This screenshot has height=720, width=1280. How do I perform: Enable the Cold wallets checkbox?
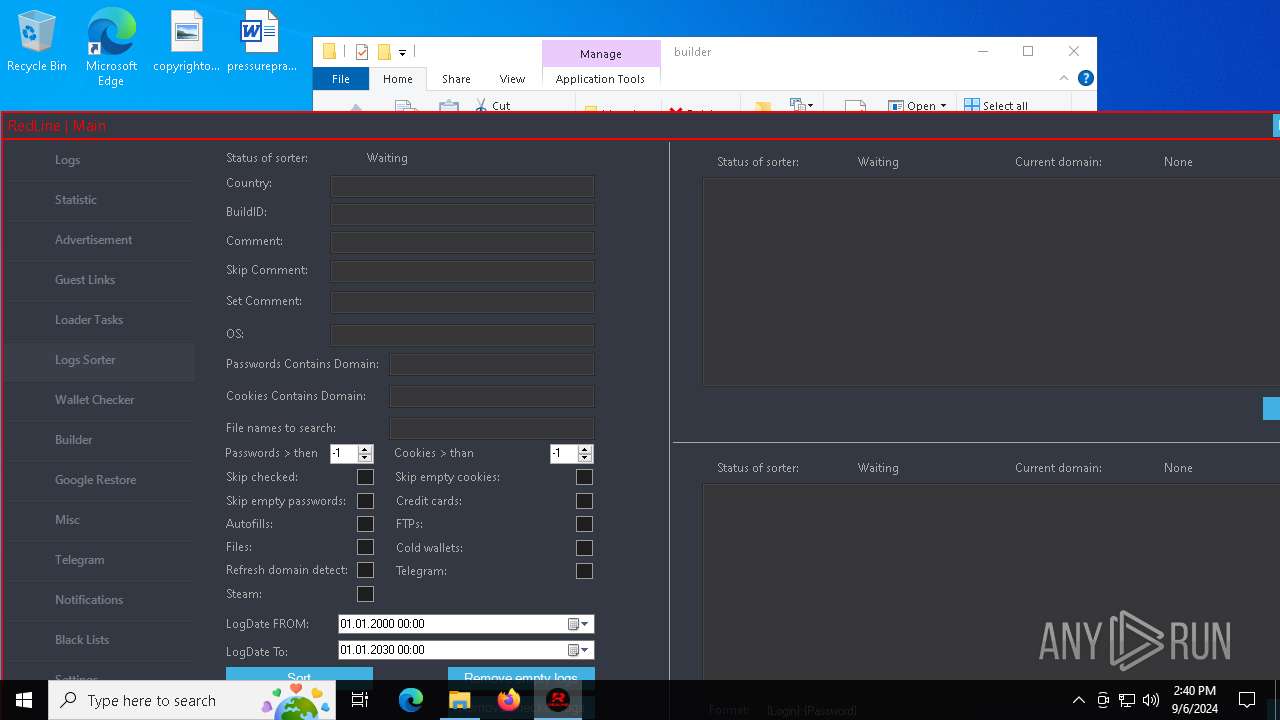coord(584,548)
